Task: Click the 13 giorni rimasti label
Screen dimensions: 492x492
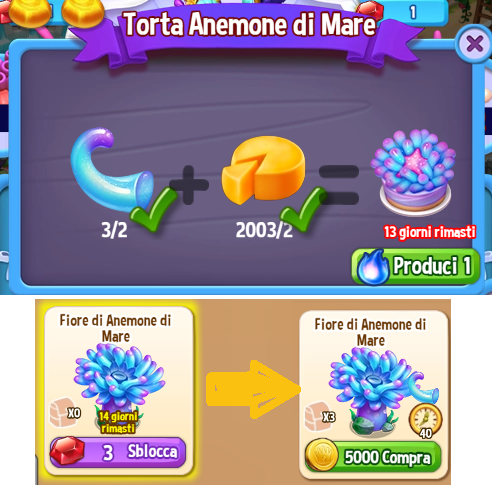Action: 429,232
